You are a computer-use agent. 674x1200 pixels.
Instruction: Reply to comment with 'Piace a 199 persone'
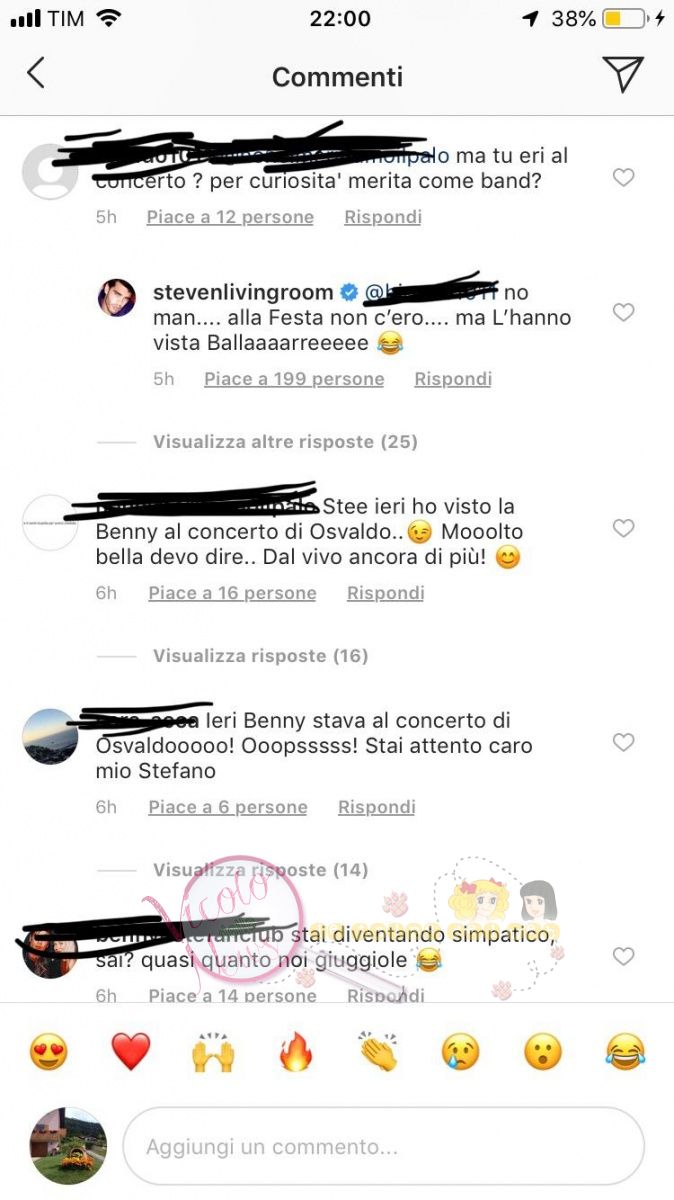click(x=453, y=379)
